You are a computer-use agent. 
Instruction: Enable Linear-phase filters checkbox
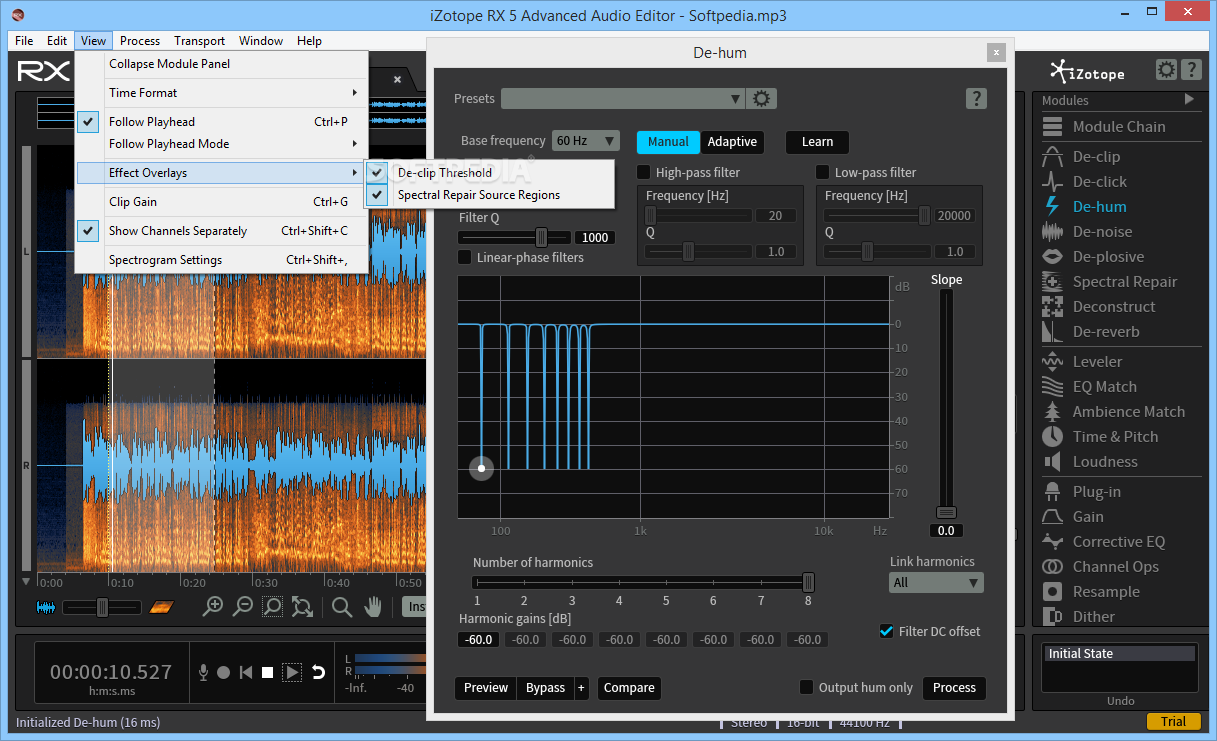tap(465, 257)
